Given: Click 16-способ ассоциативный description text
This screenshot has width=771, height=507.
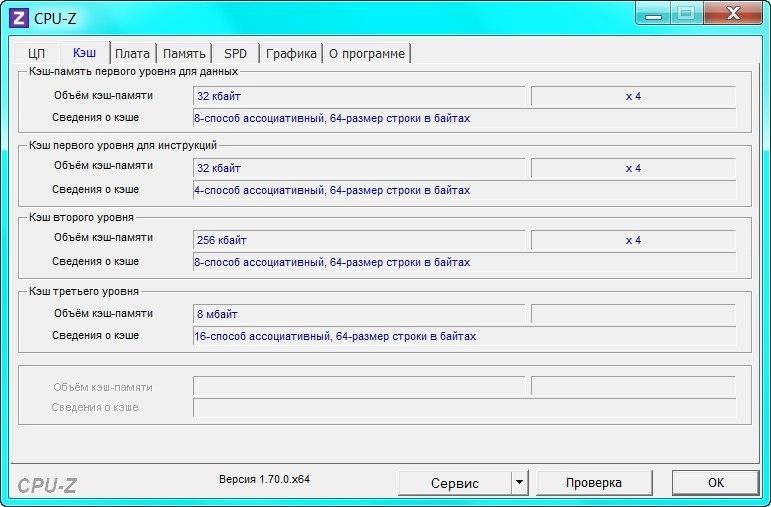Looking at the screenshot, I should pos(335,336).
